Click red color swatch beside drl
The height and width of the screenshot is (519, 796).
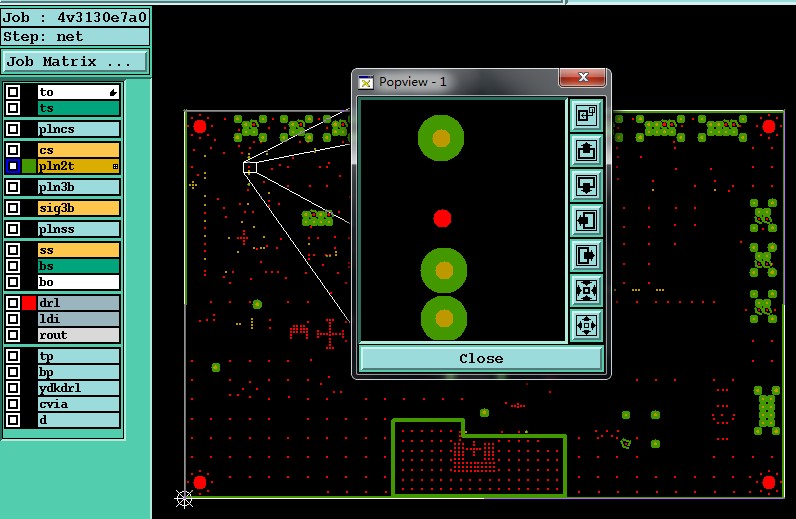29,303
